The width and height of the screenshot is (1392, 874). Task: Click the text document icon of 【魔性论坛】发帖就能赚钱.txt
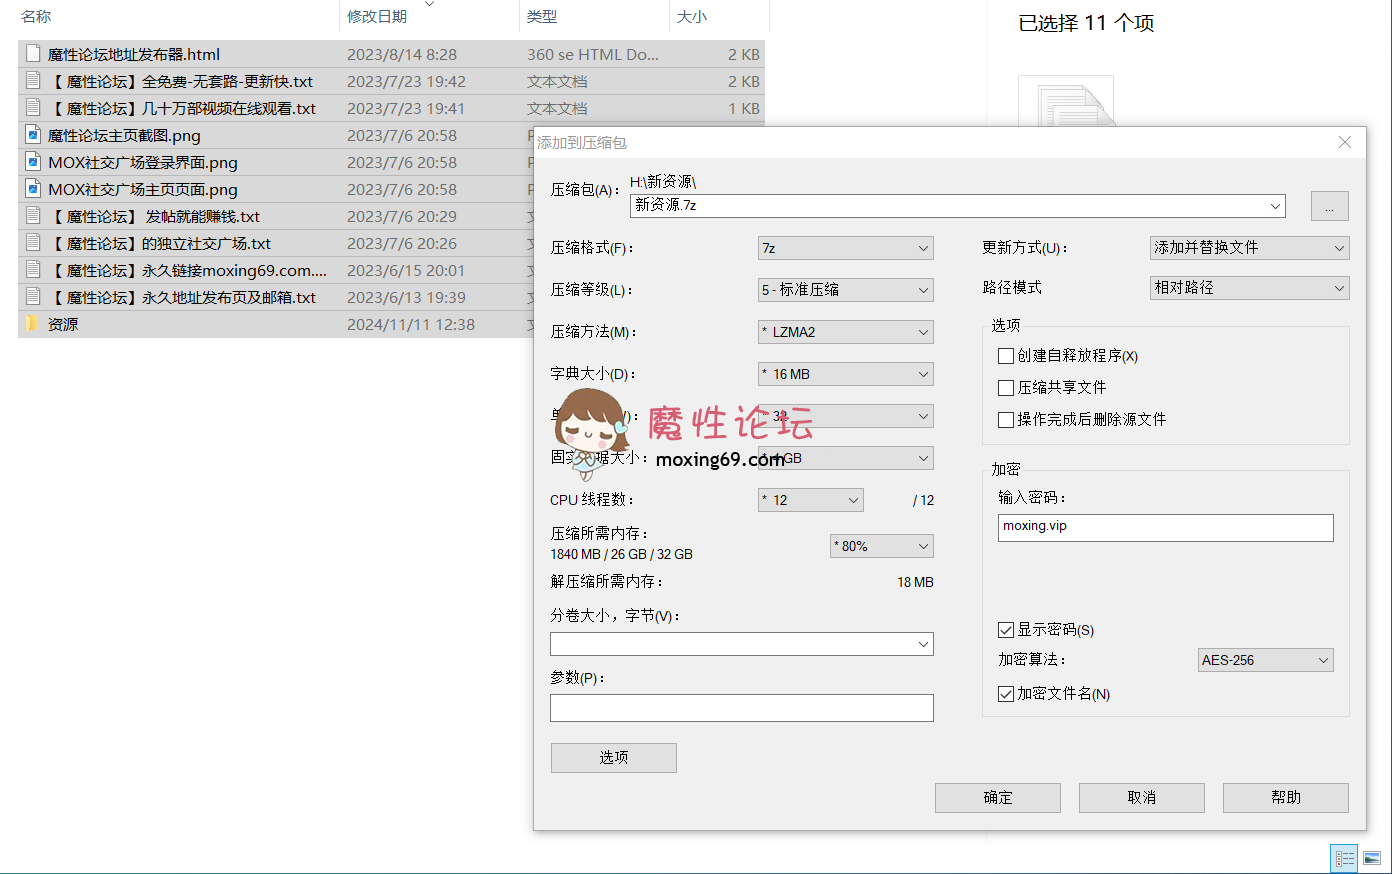32,216
